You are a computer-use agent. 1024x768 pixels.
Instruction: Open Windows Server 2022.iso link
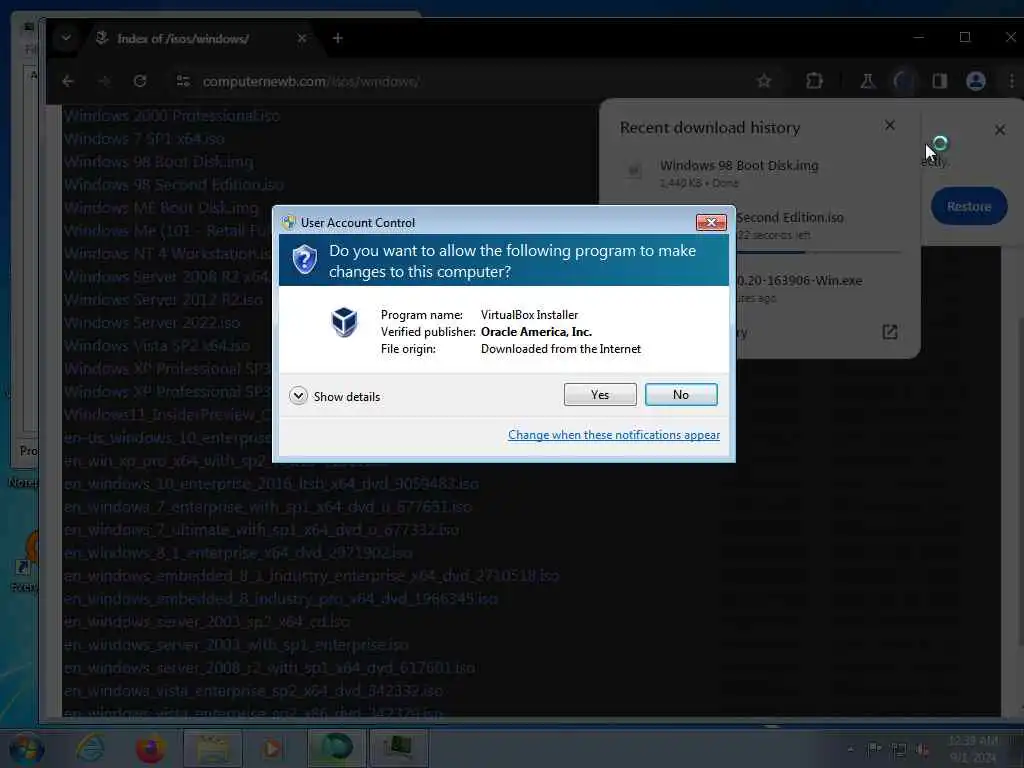[152, 323]
